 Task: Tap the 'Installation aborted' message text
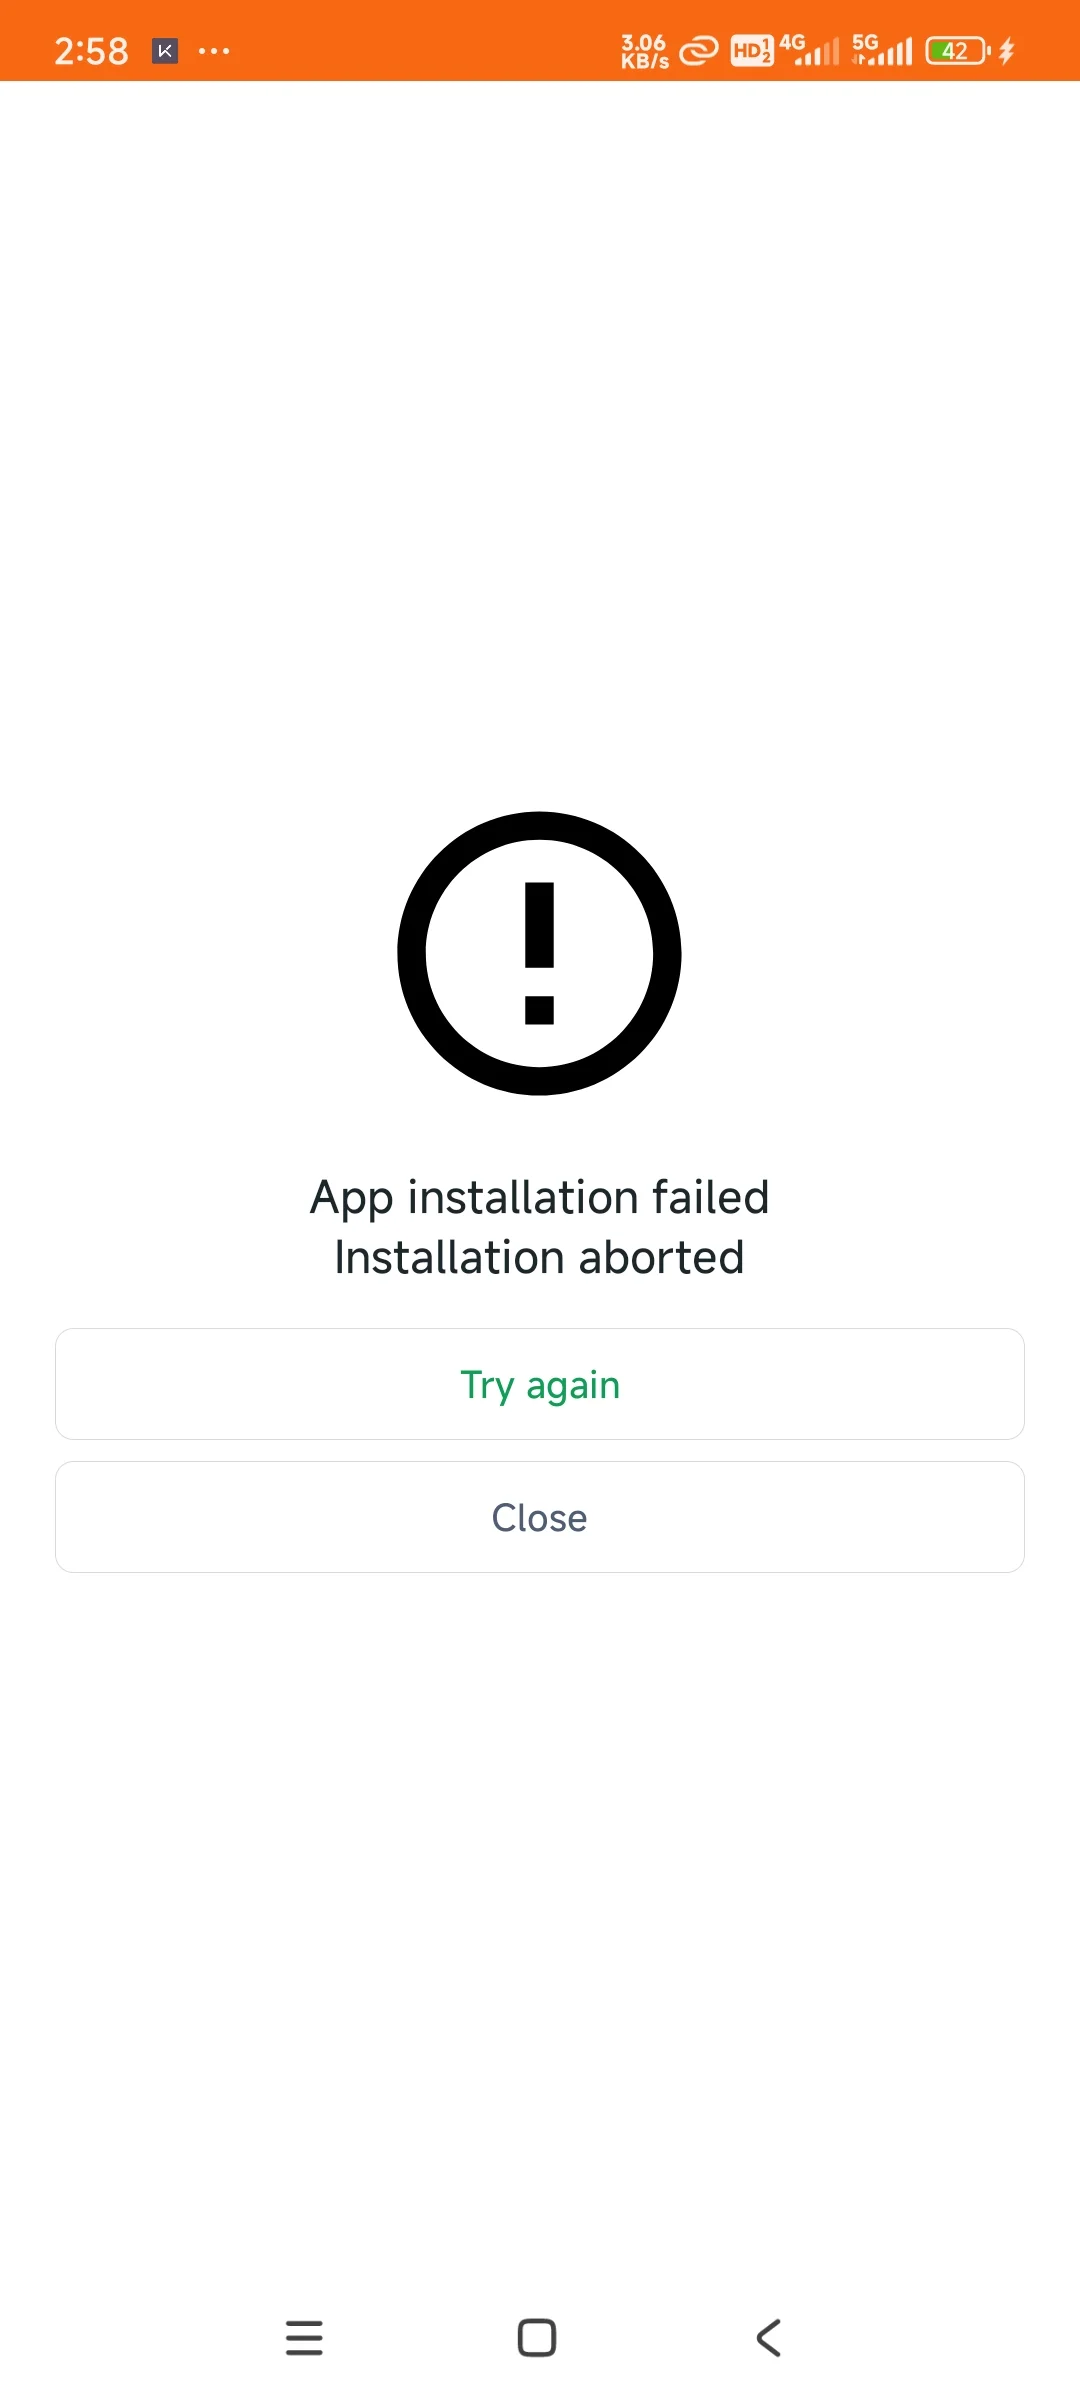coord(540,1258)
